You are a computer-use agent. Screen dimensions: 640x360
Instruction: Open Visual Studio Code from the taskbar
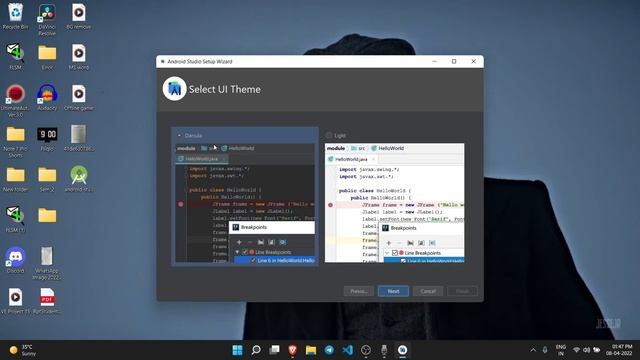(x=347, y=350)
